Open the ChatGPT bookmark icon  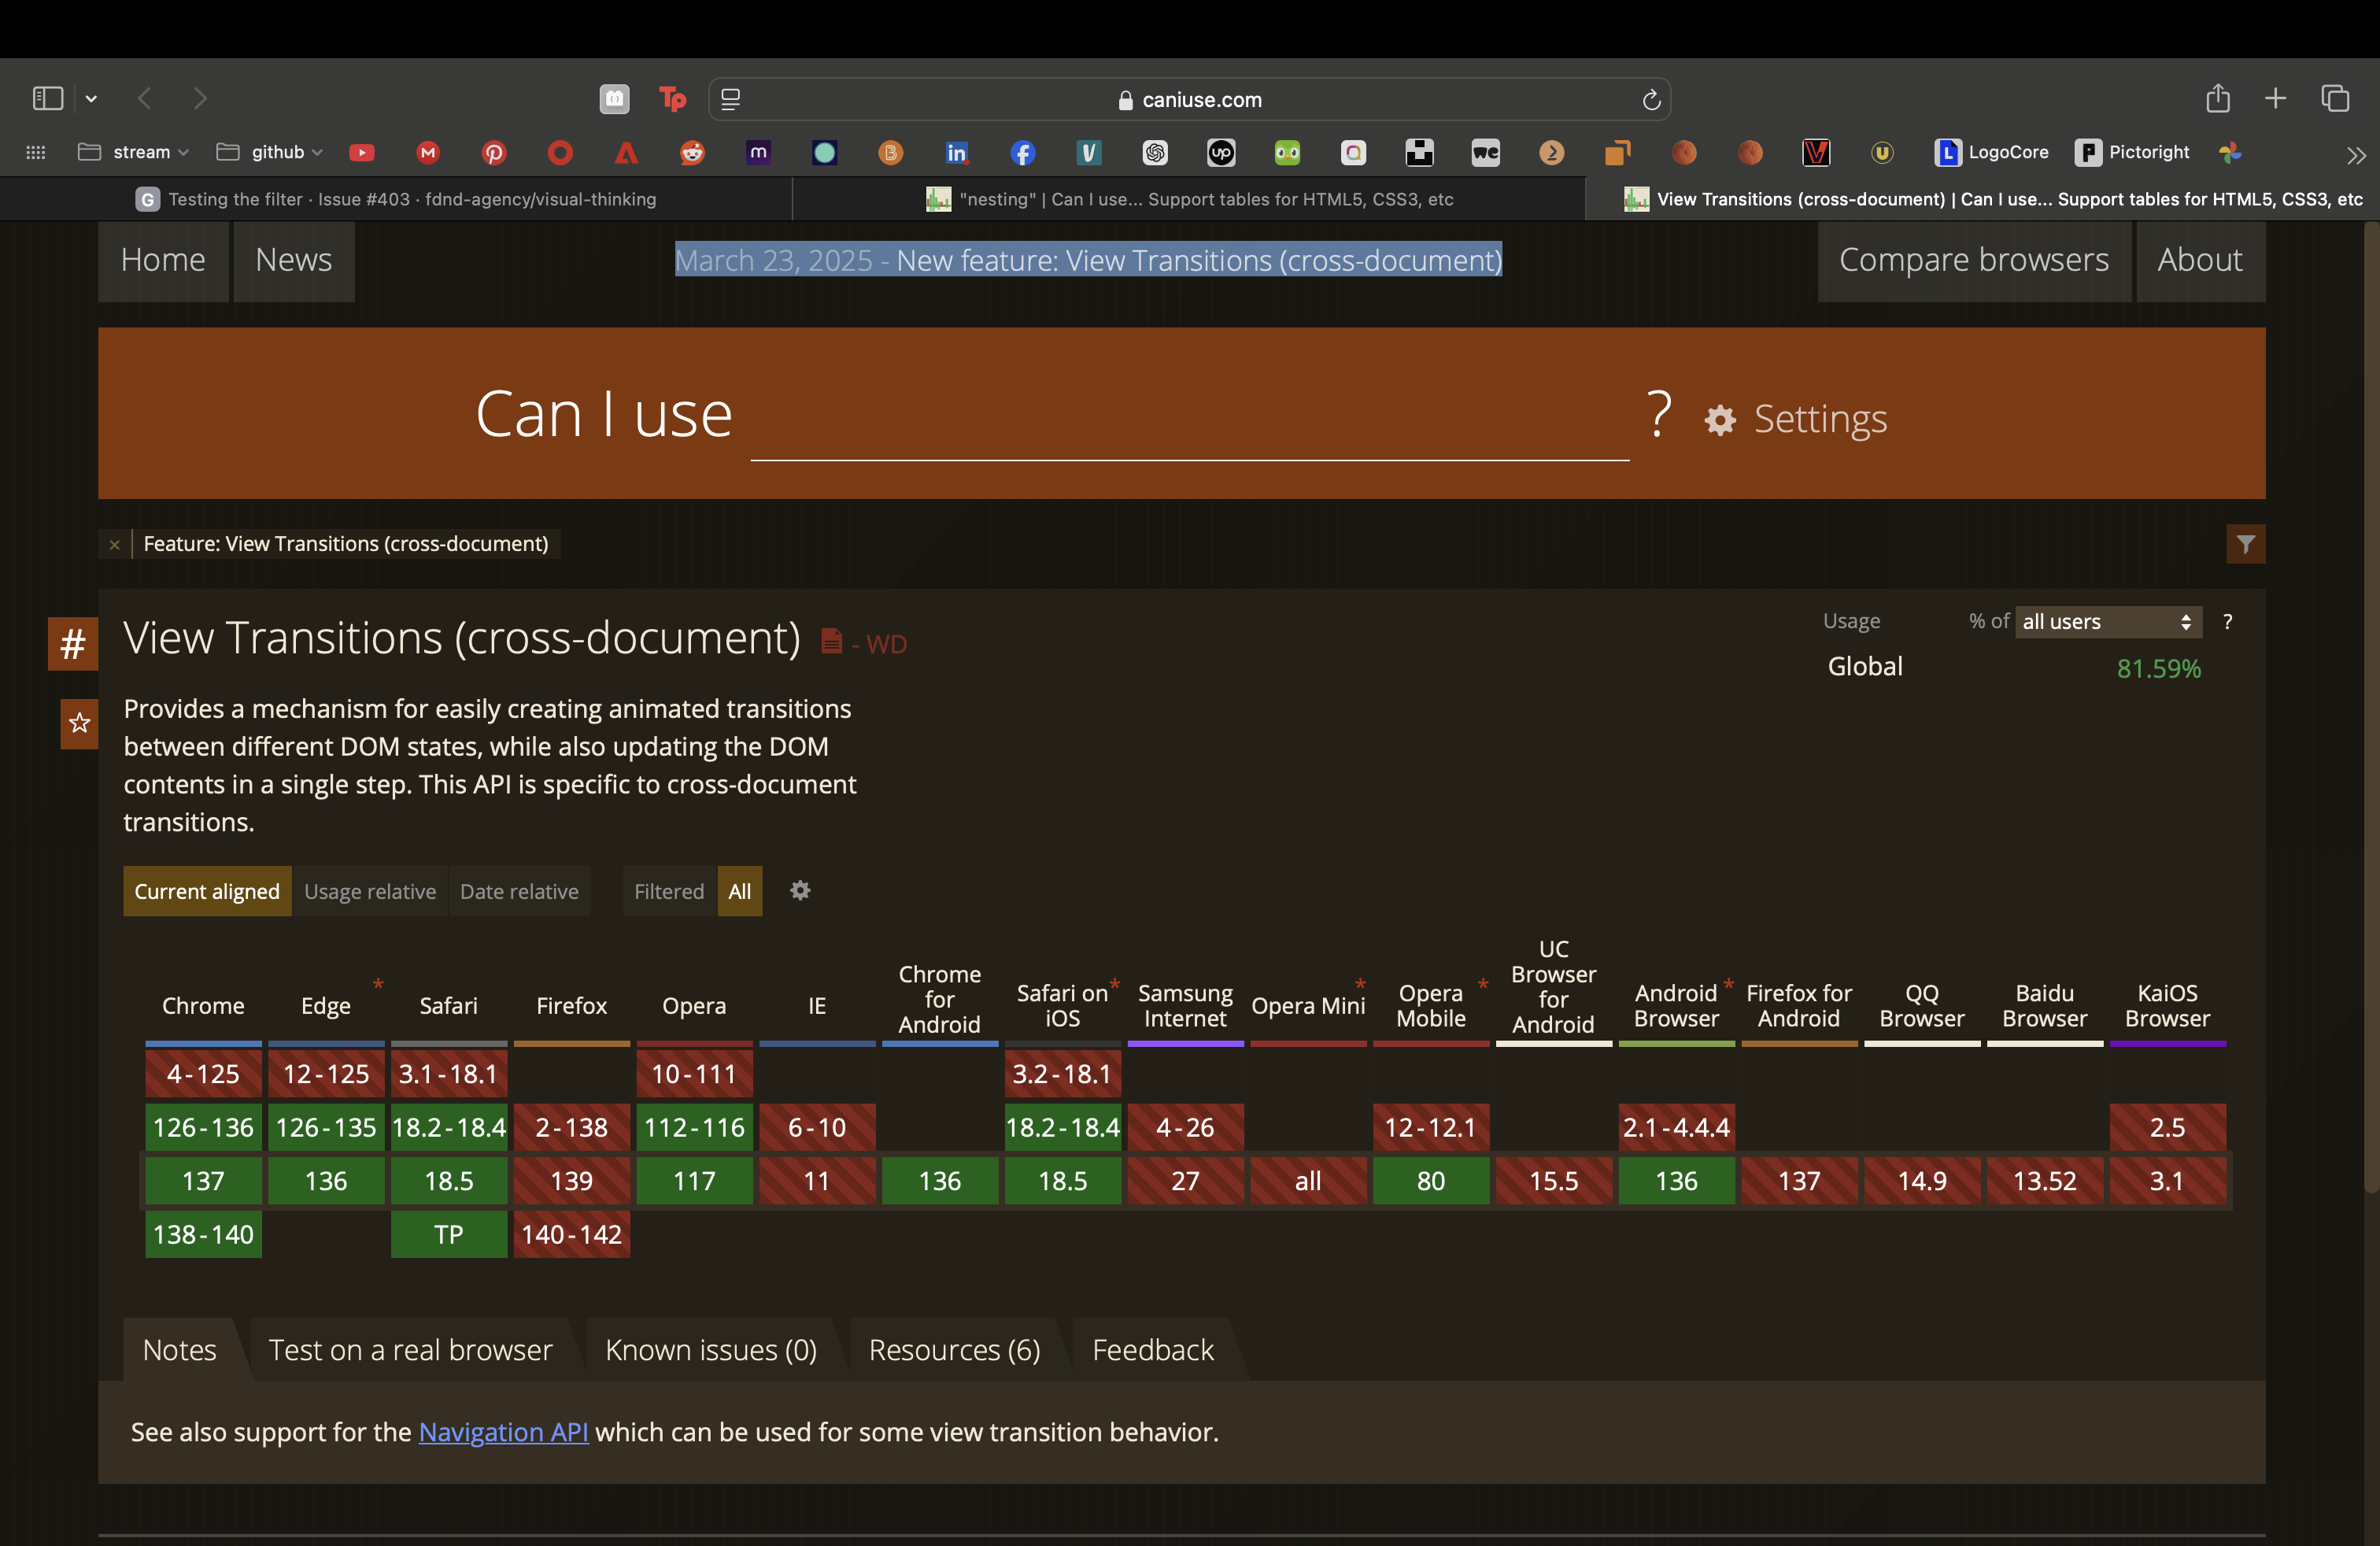pos(1155,152)
